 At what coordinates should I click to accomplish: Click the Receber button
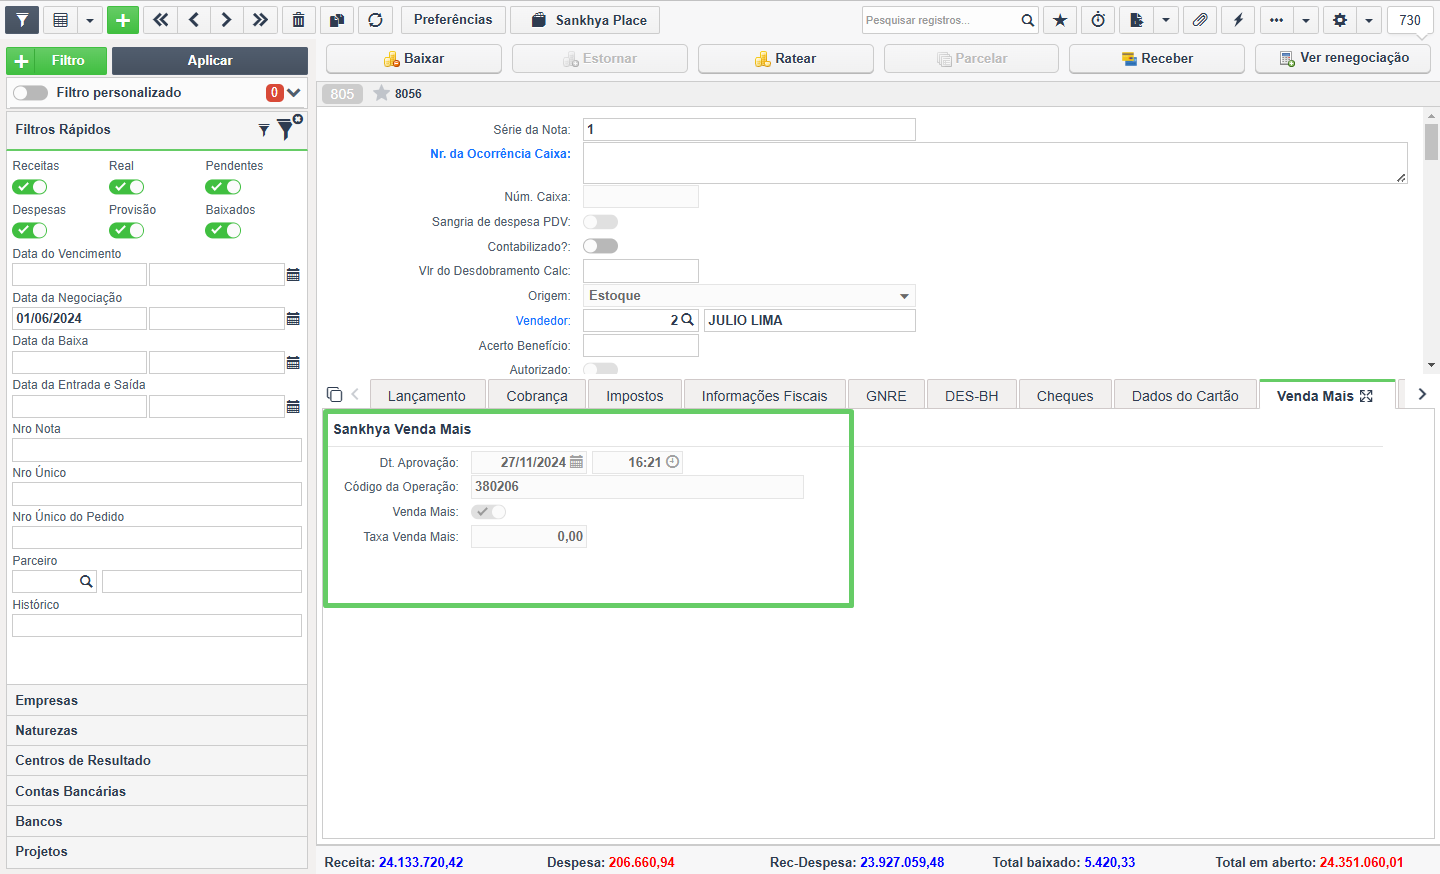tap(1157, 59)
